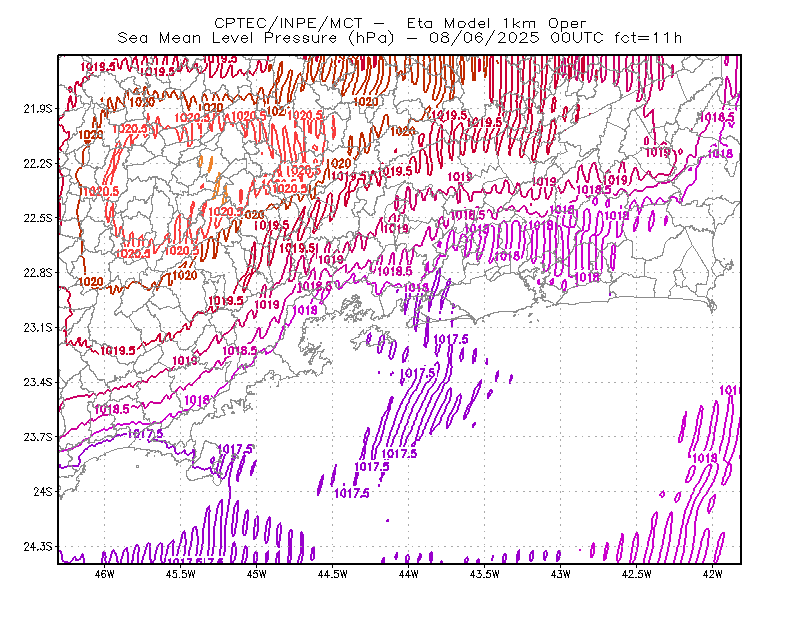Click the longitude label '45W'
800x618 pixels.
coord(257,574)
